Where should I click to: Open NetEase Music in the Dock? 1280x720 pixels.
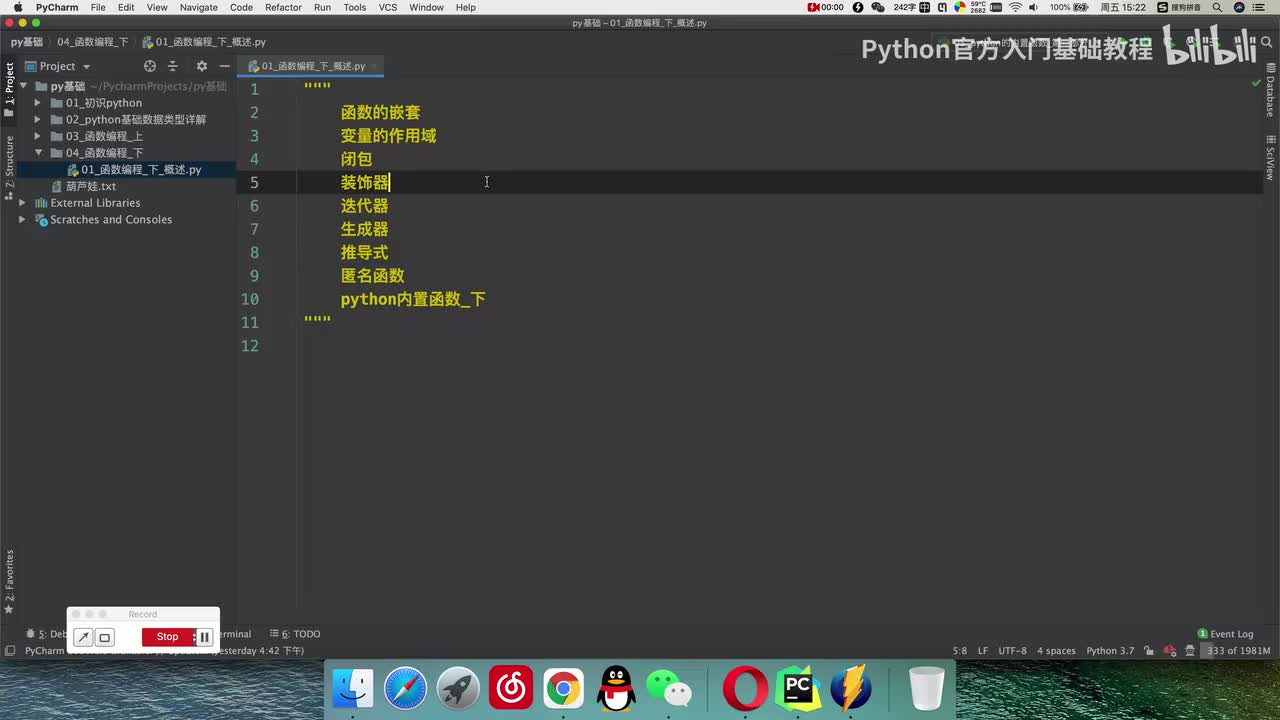(x=511, y=689)
